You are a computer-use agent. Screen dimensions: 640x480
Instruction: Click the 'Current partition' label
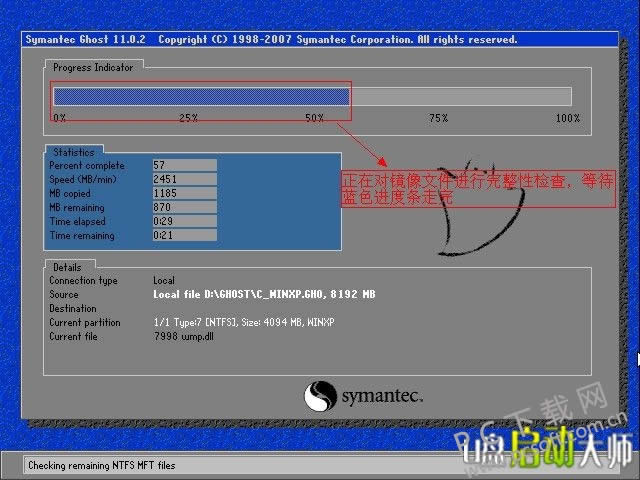click(85, 322)
